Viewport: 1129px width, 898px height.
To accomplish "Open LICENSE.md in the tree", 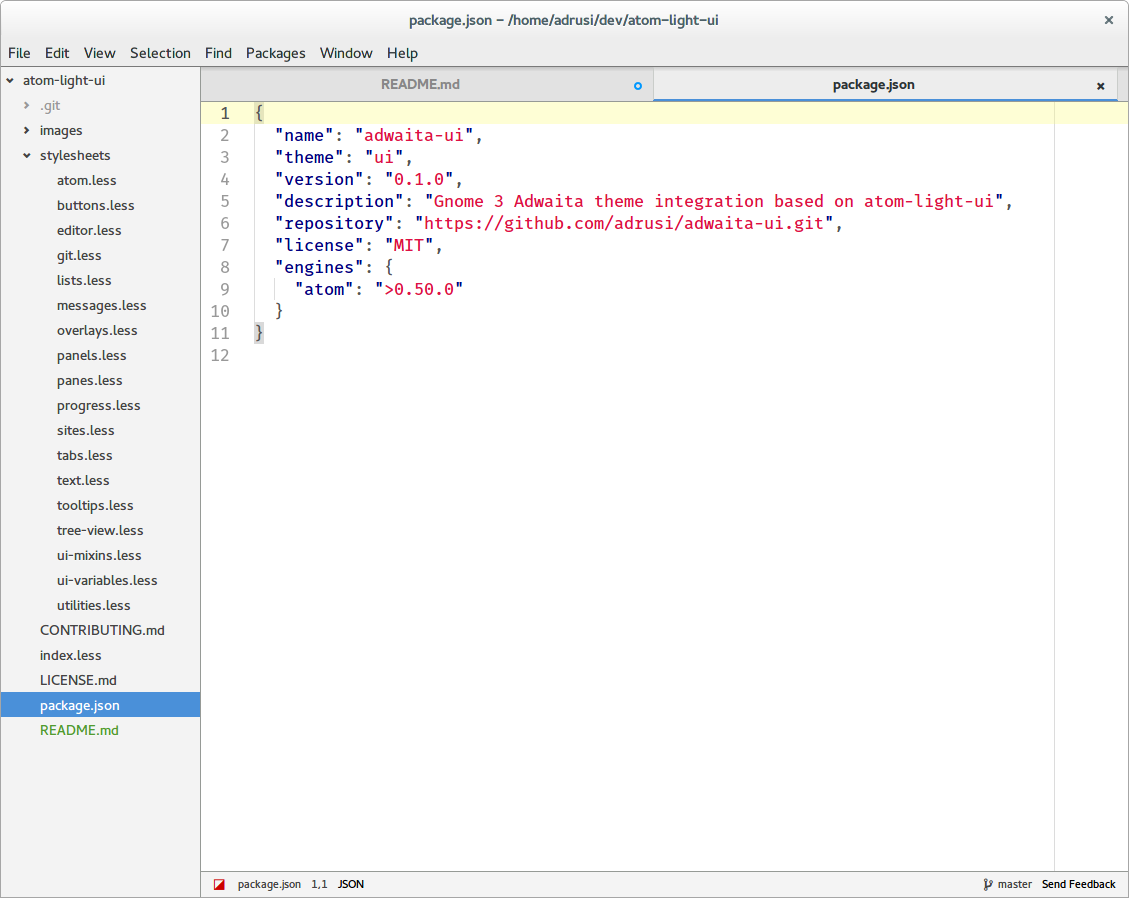I will pyautogui.click(x=78, y=681).
